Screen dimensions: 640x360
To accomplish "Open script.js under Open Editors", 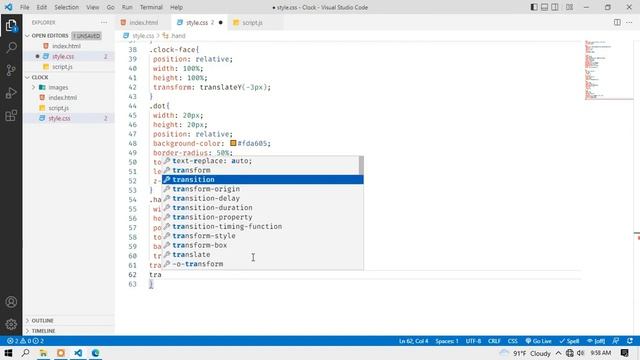I will (62, 67).
